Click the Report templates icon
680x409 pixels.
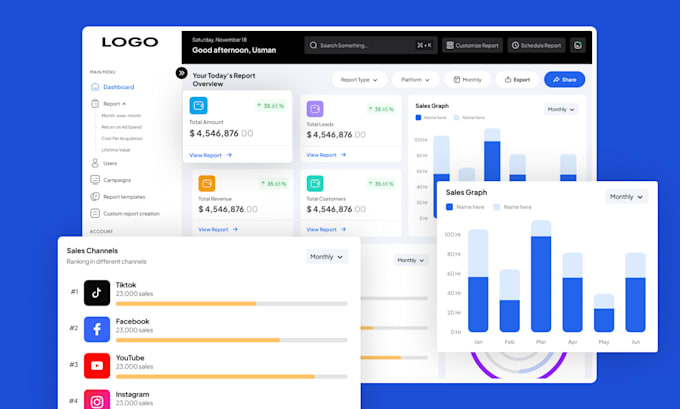(x=95, y=196)
